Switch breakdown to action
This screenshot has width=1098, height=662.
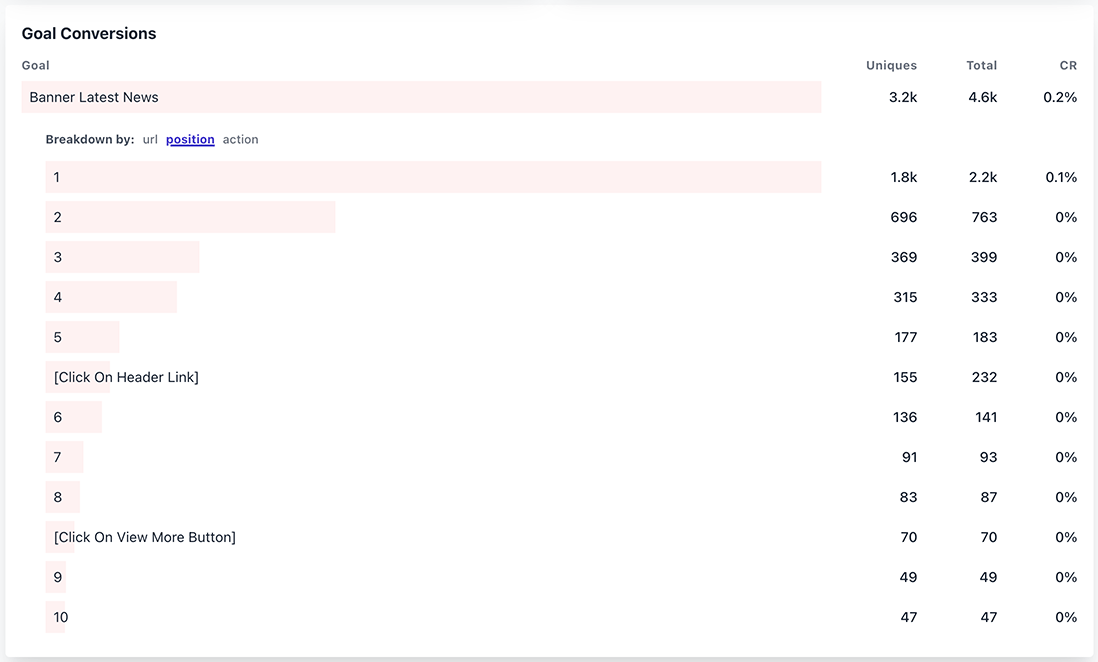240,140
